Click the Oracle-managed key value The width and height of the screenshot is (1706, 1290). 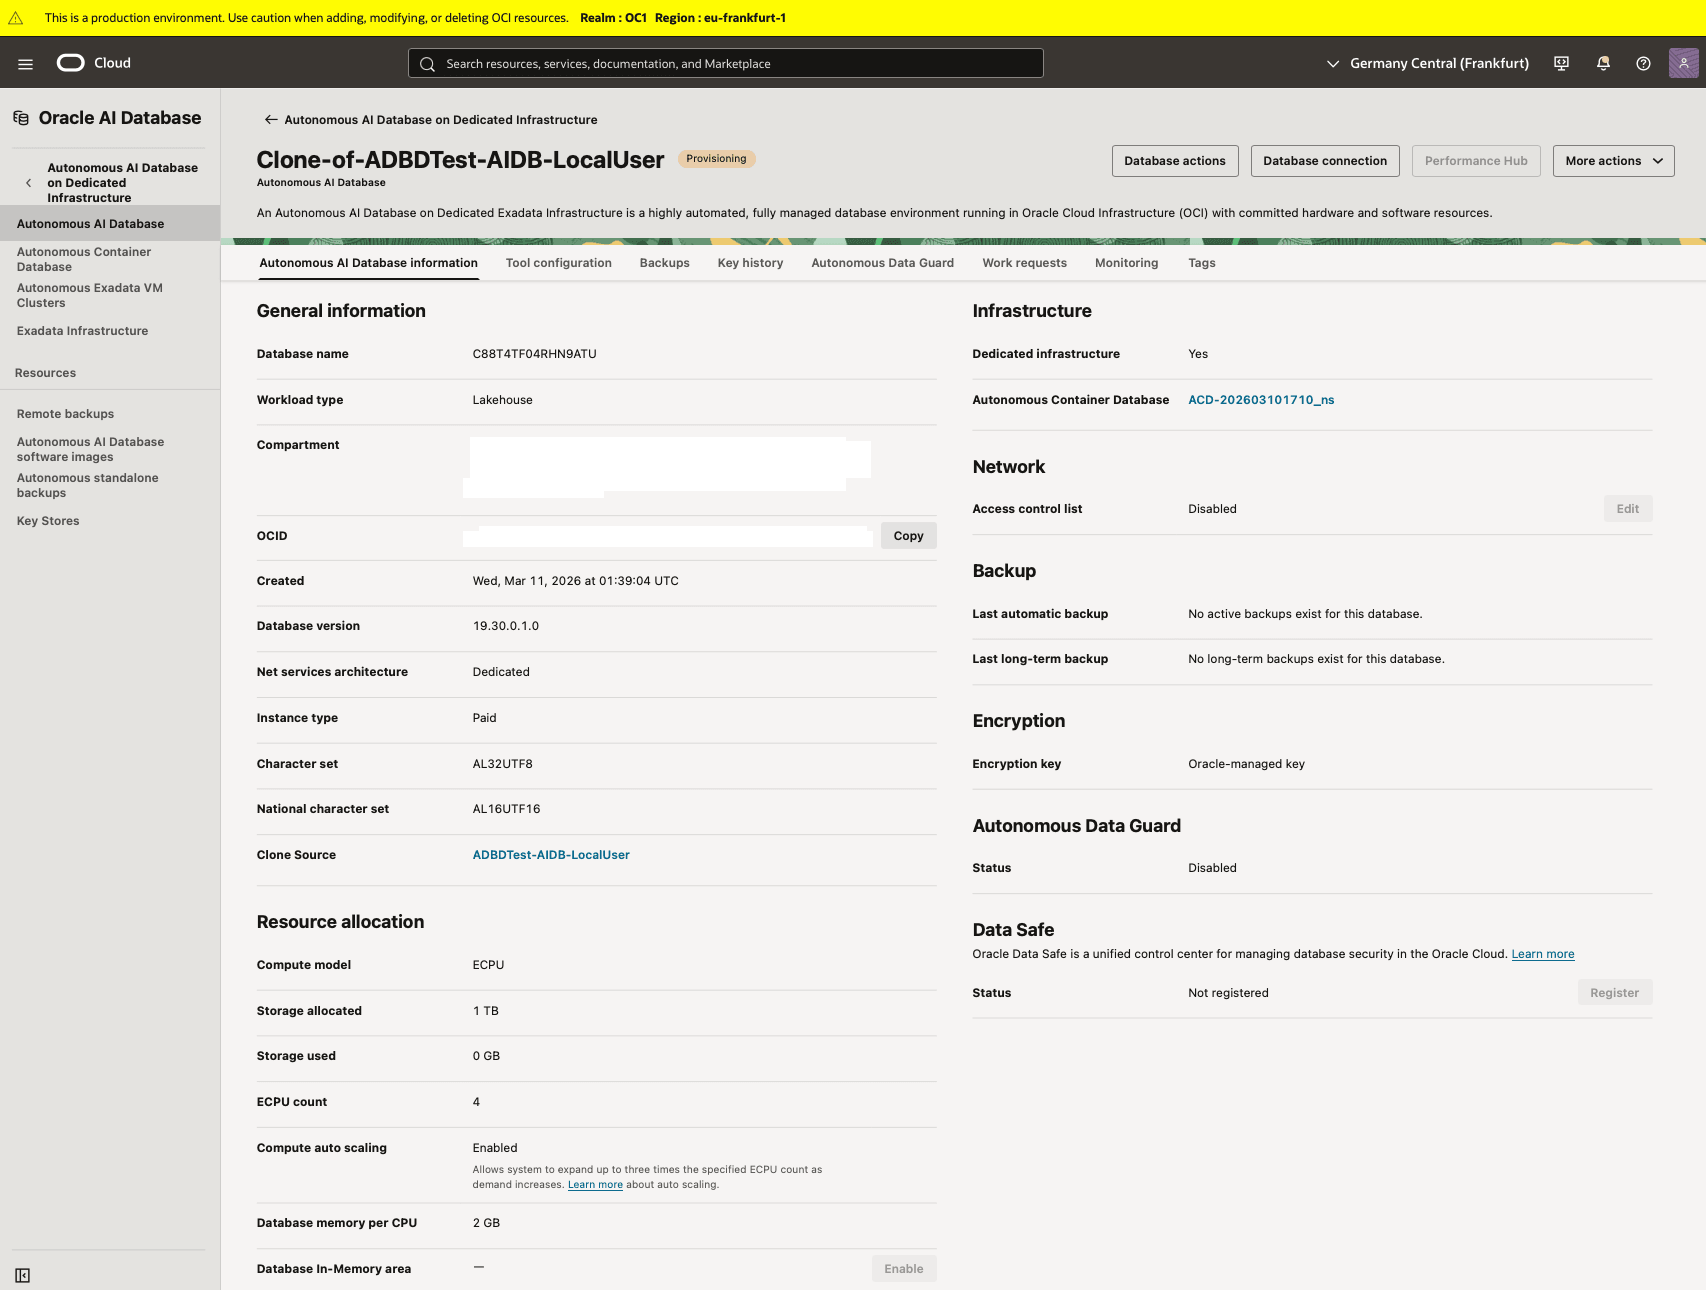1246,764
